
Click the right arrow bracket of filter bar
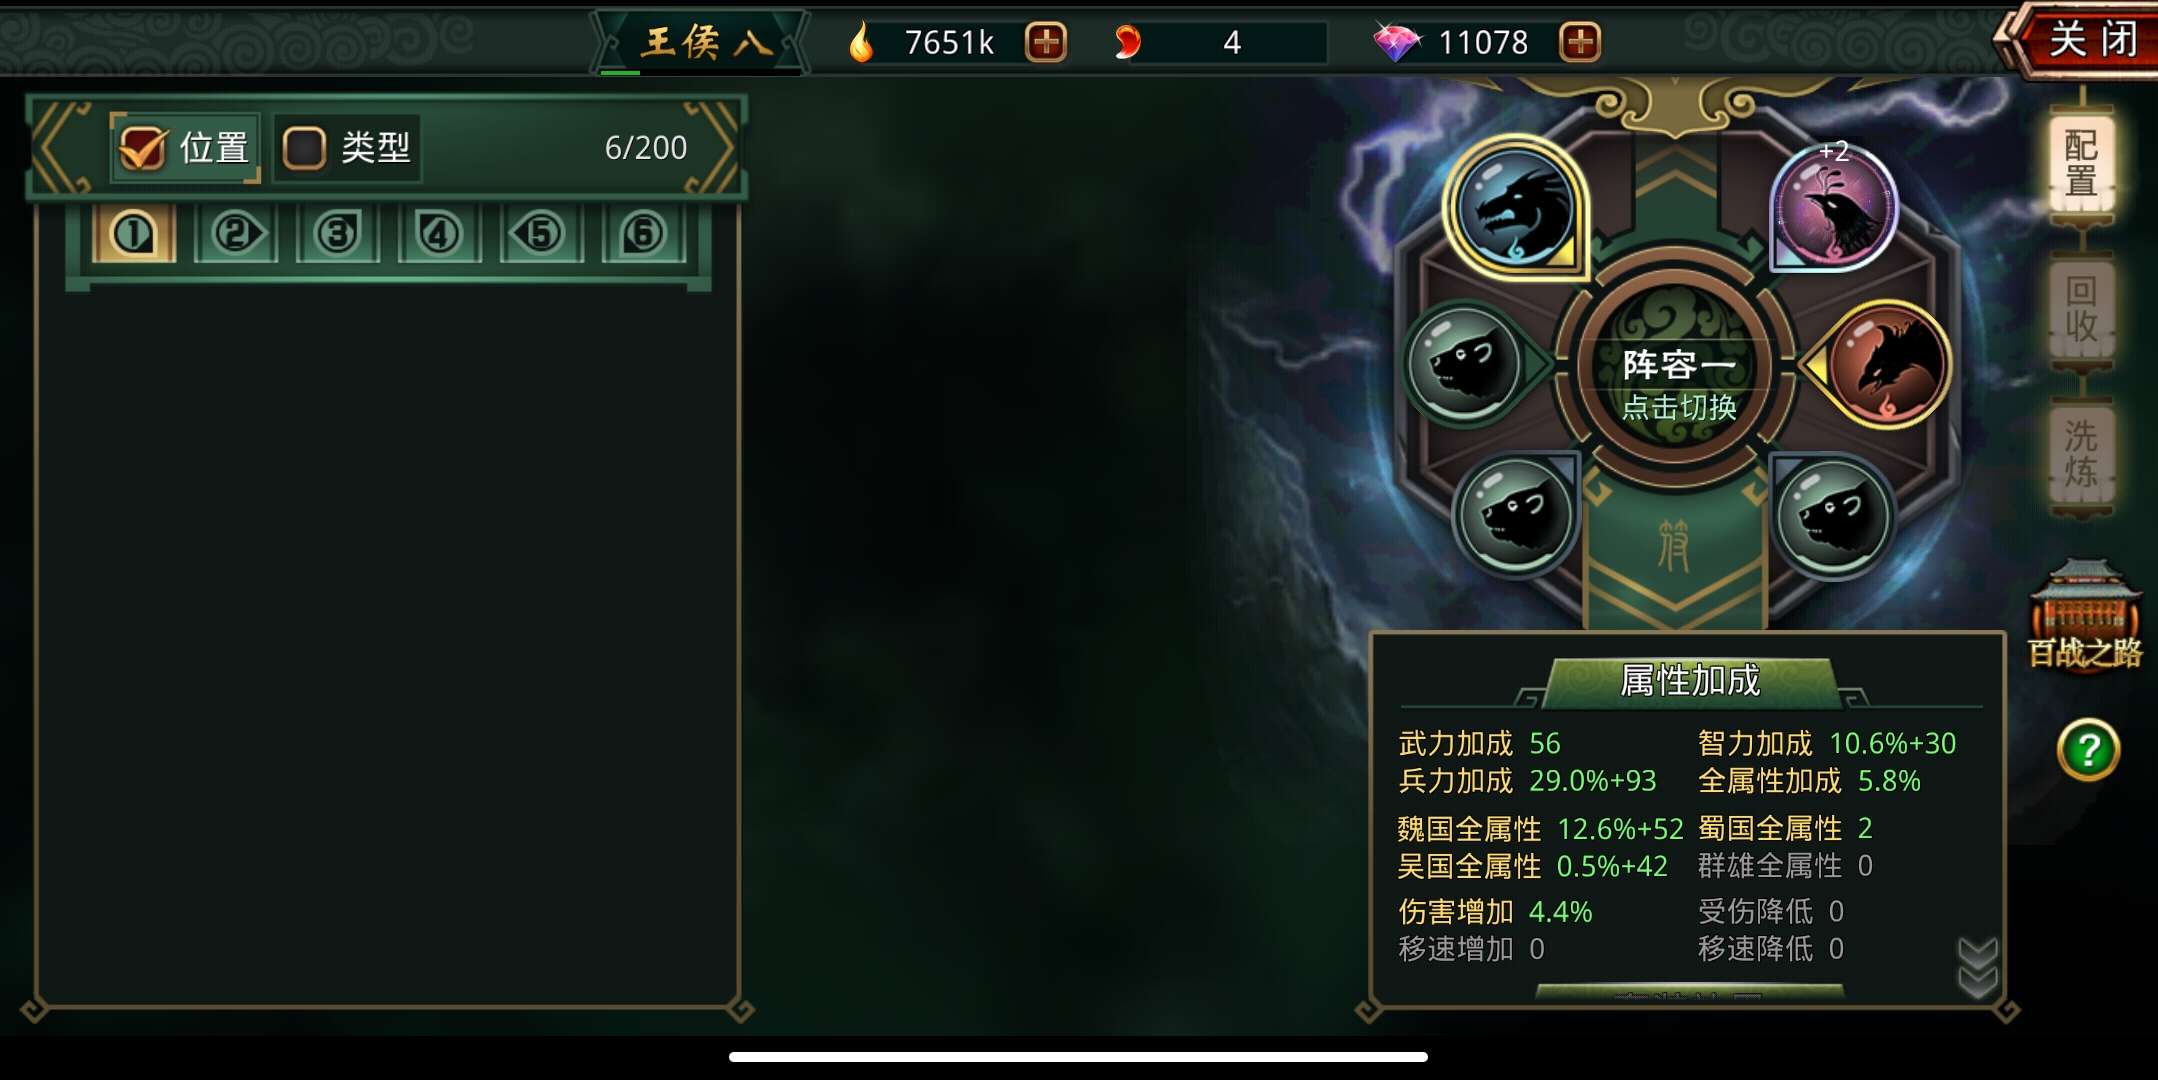[712, 148]
